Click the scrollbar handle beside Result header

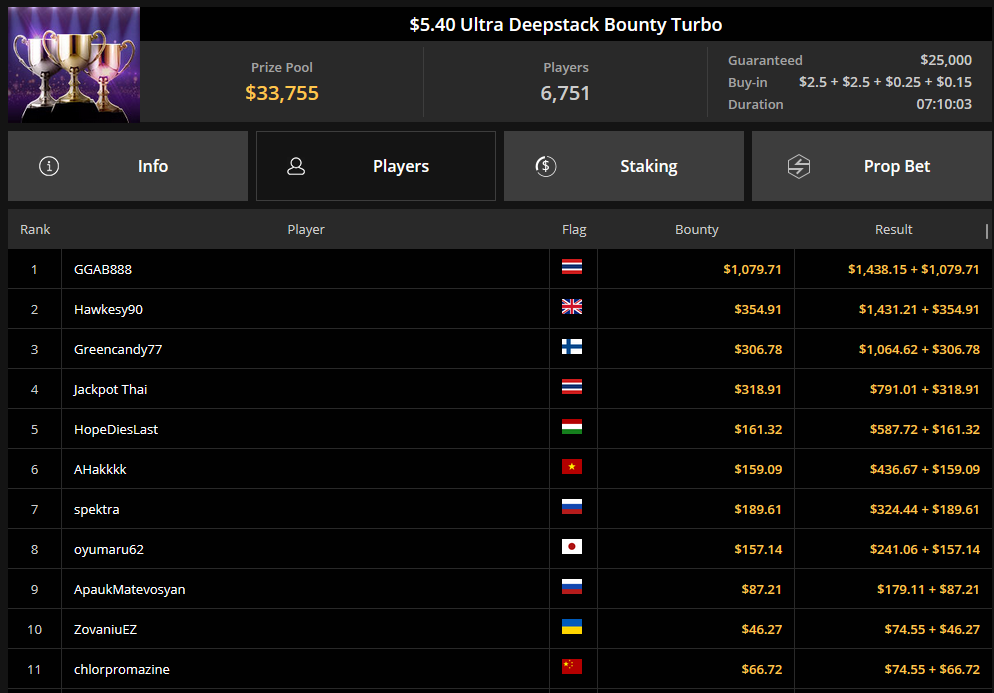(986, 231)
